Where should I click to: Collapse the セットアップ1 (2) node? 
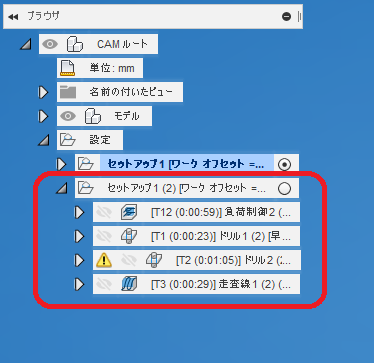[x=62, y=188]
